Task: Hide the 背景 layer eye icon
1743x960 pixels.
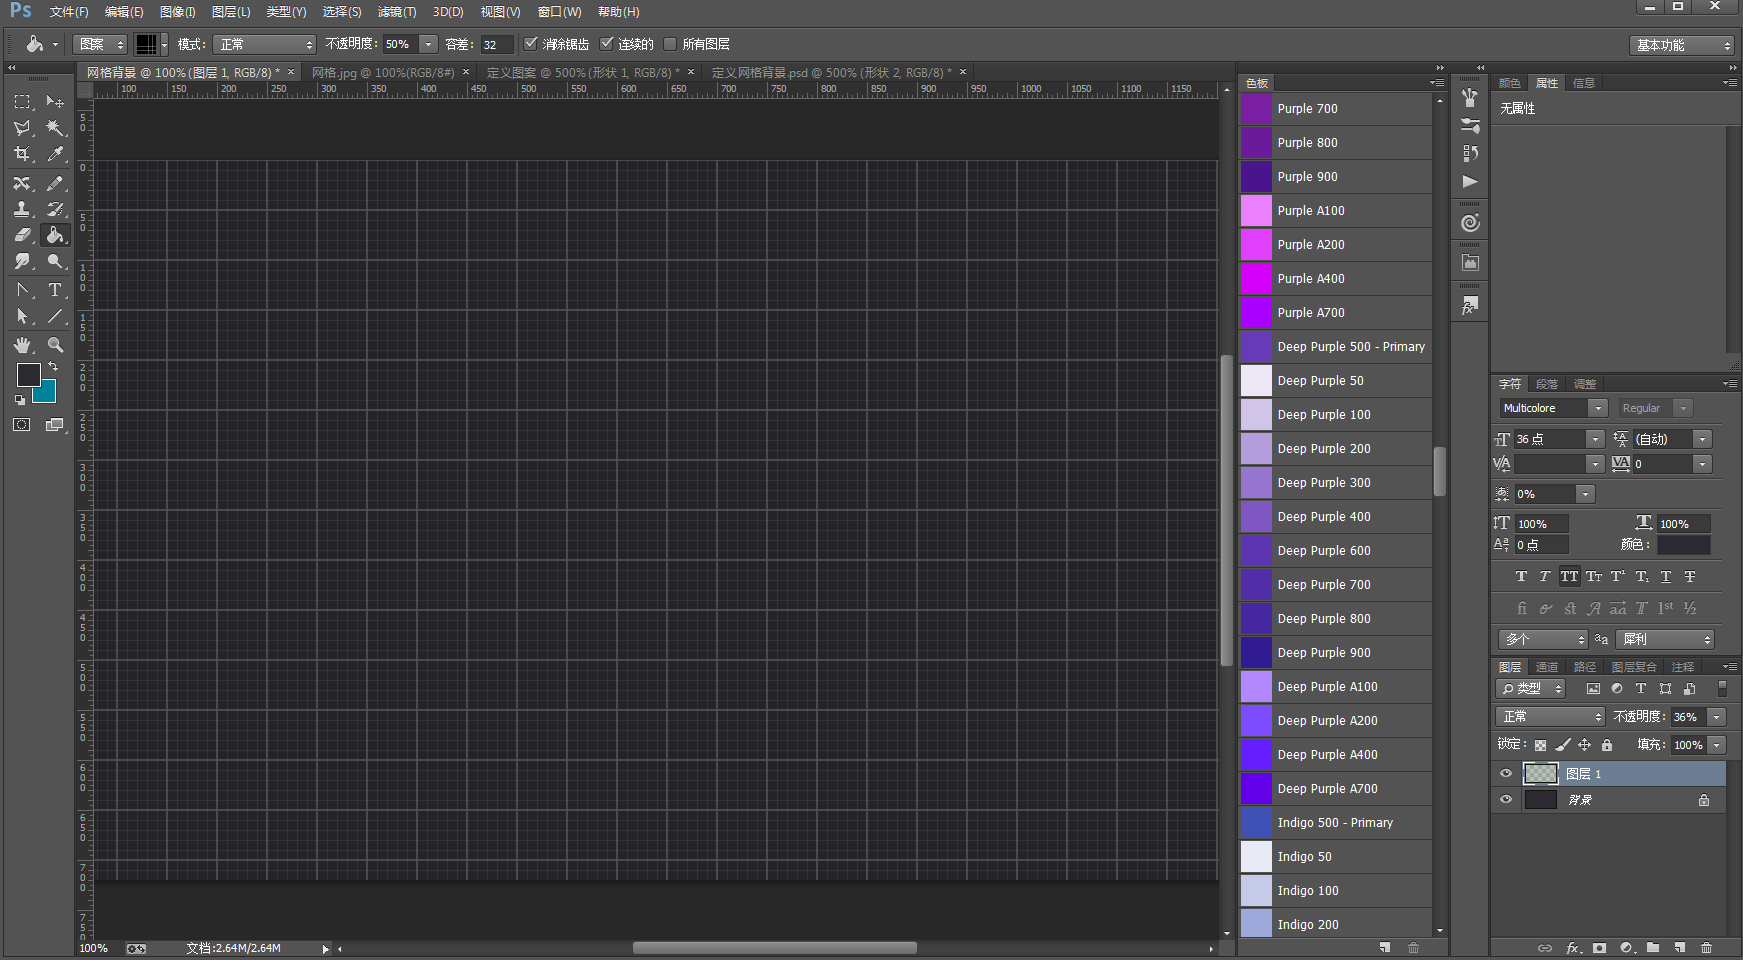Action: pyautogui.click(x=1506, y=800)
